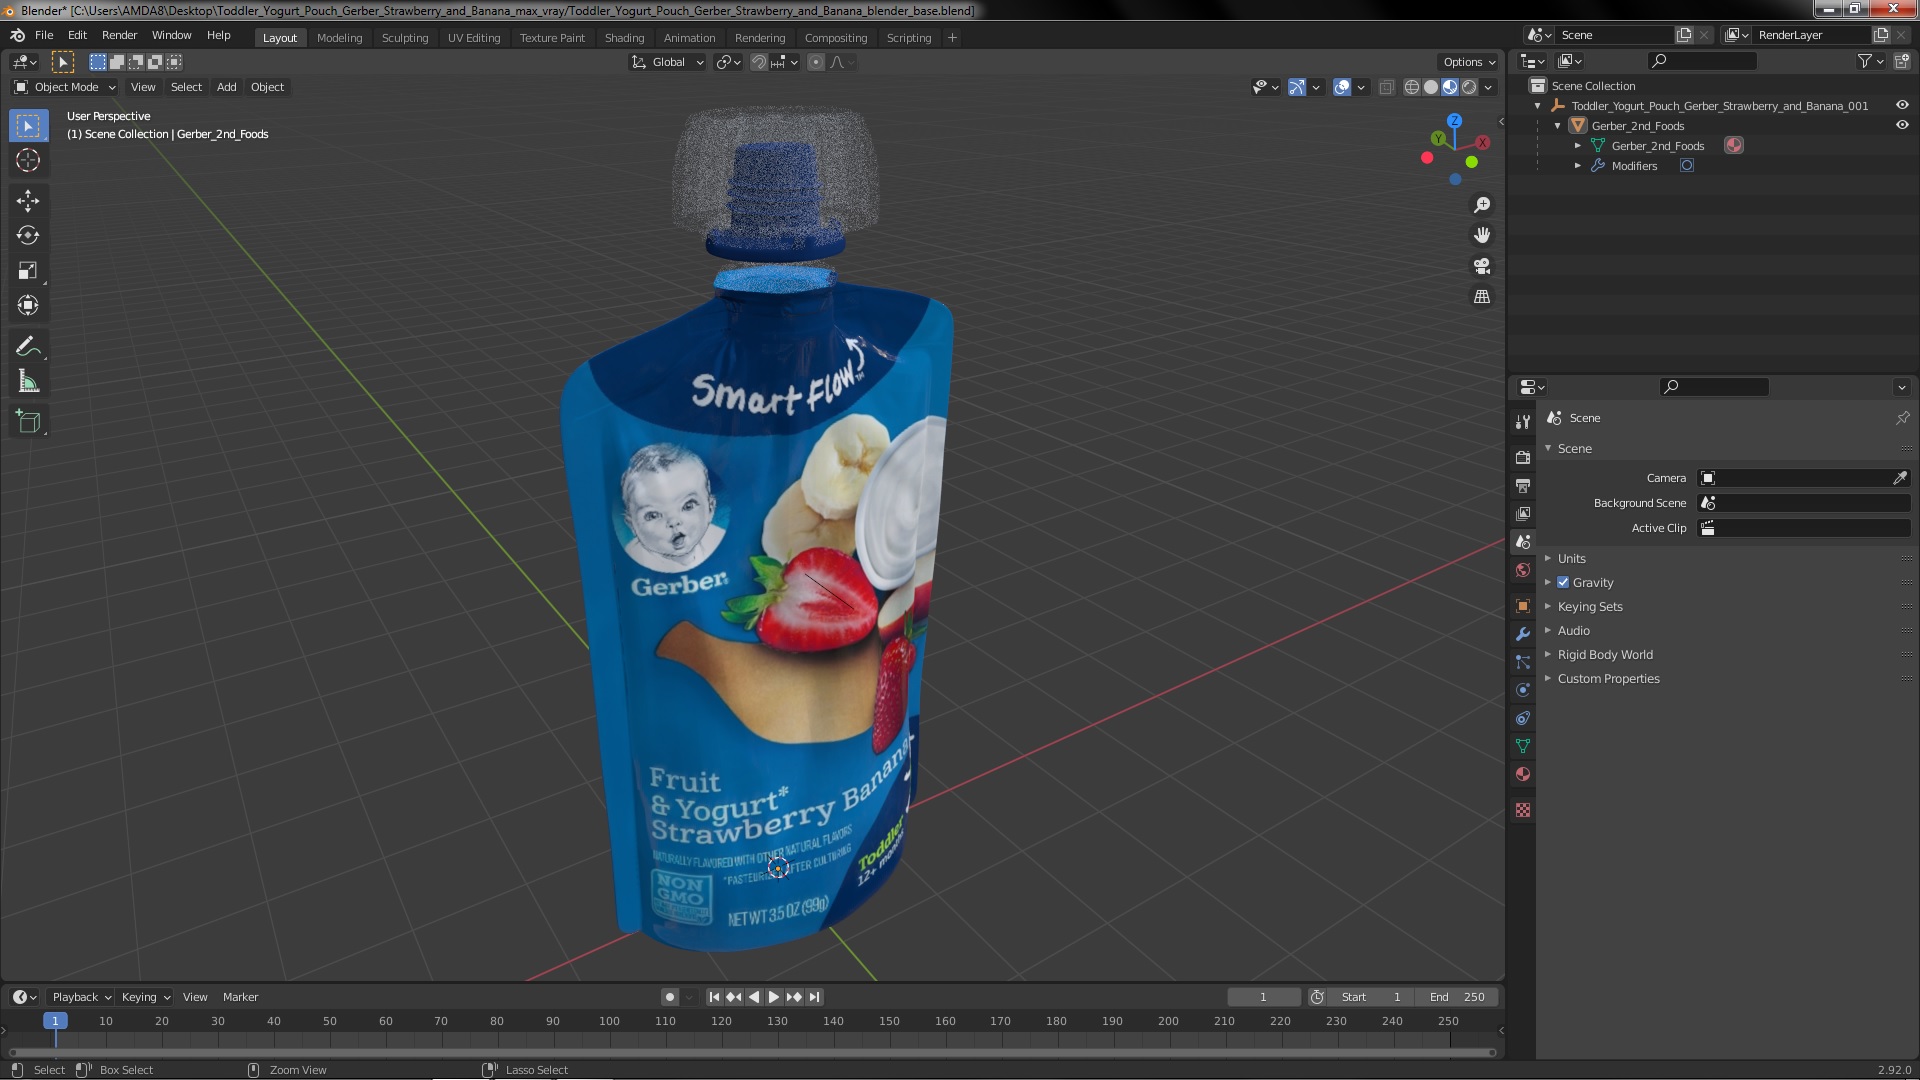This screenshot has height=1080, width=1920.
Task: Select the Annotate tool
Action: coord(28,347)
